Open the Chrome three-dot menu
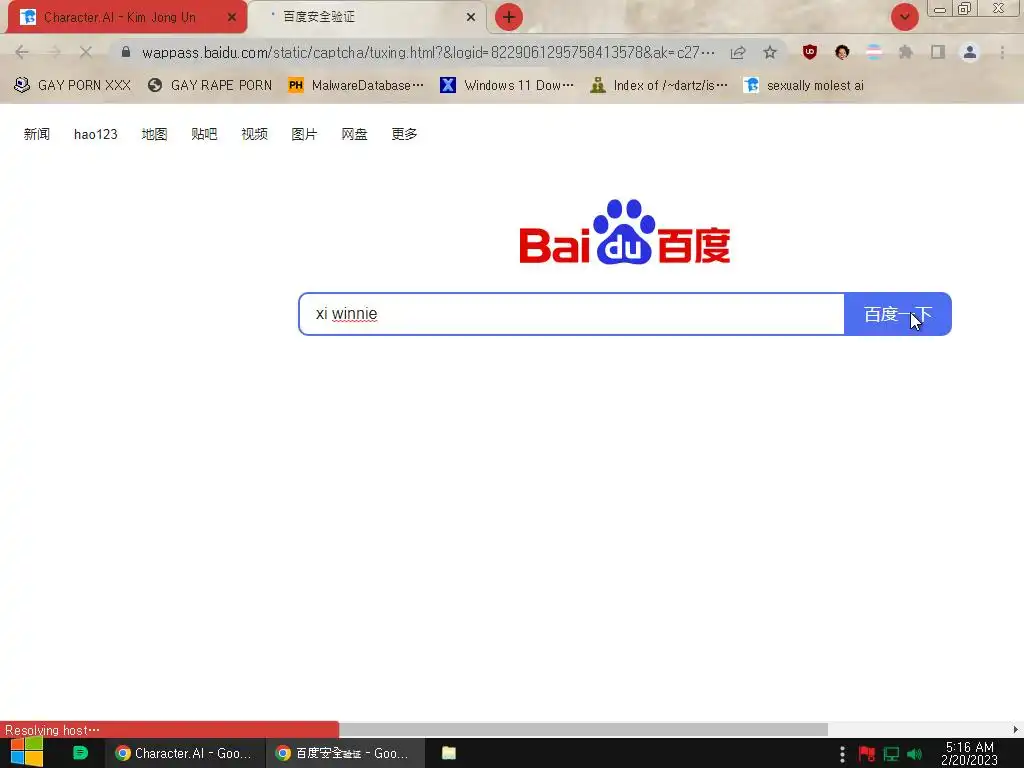The image size is (1024, 768). click(x=1002, y=52)
